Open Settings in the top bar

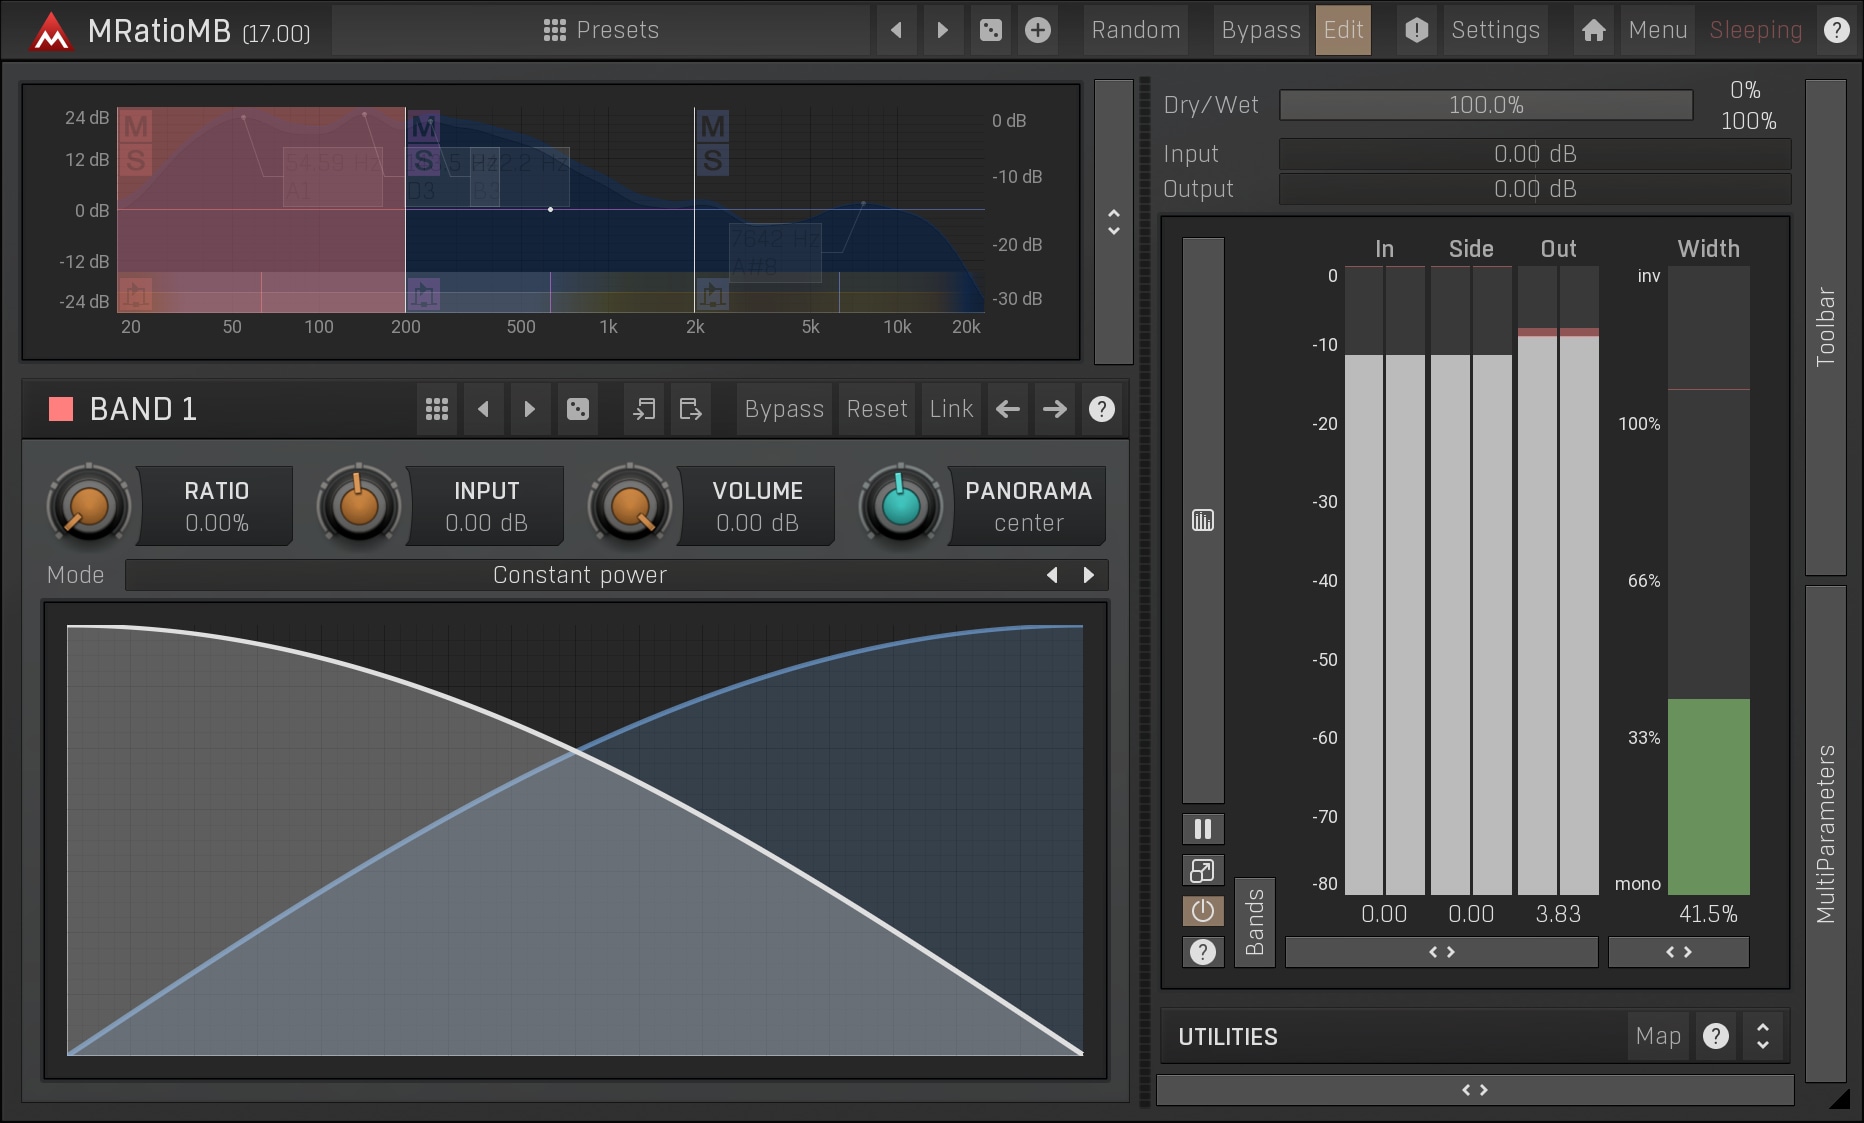tap(1495, 30)
